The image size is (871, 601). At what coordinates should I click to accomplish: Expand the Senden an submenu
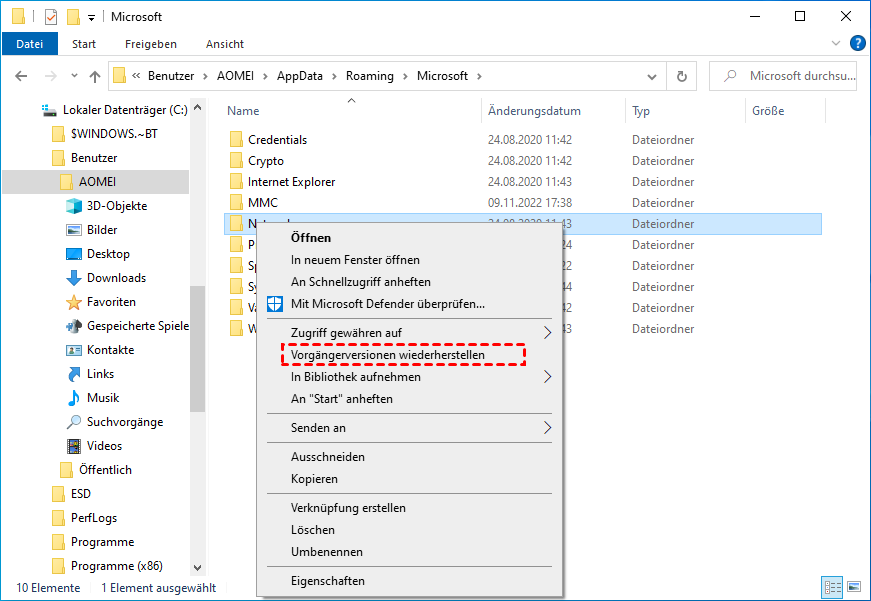pyautogui.click(x=547, y=428)
